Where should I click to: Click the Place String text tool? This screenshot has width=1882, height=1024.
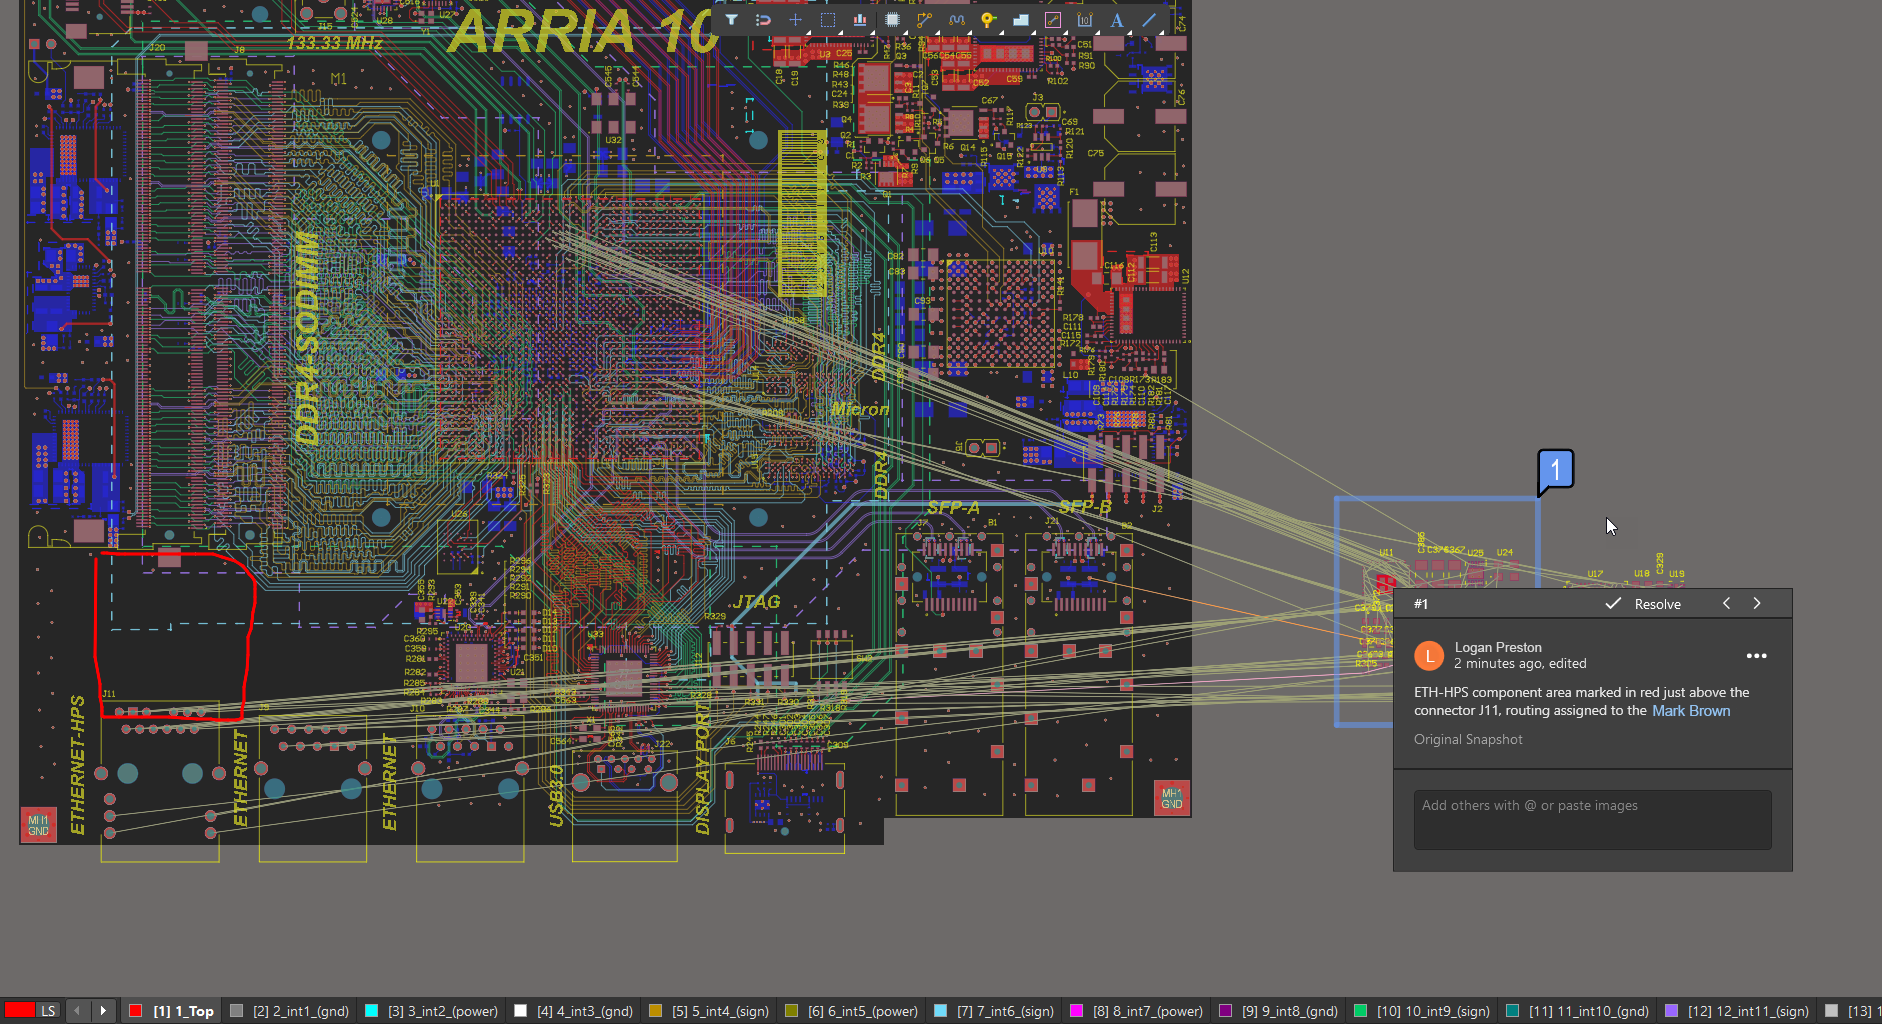pyautogui.click(x=1117, y=20)
